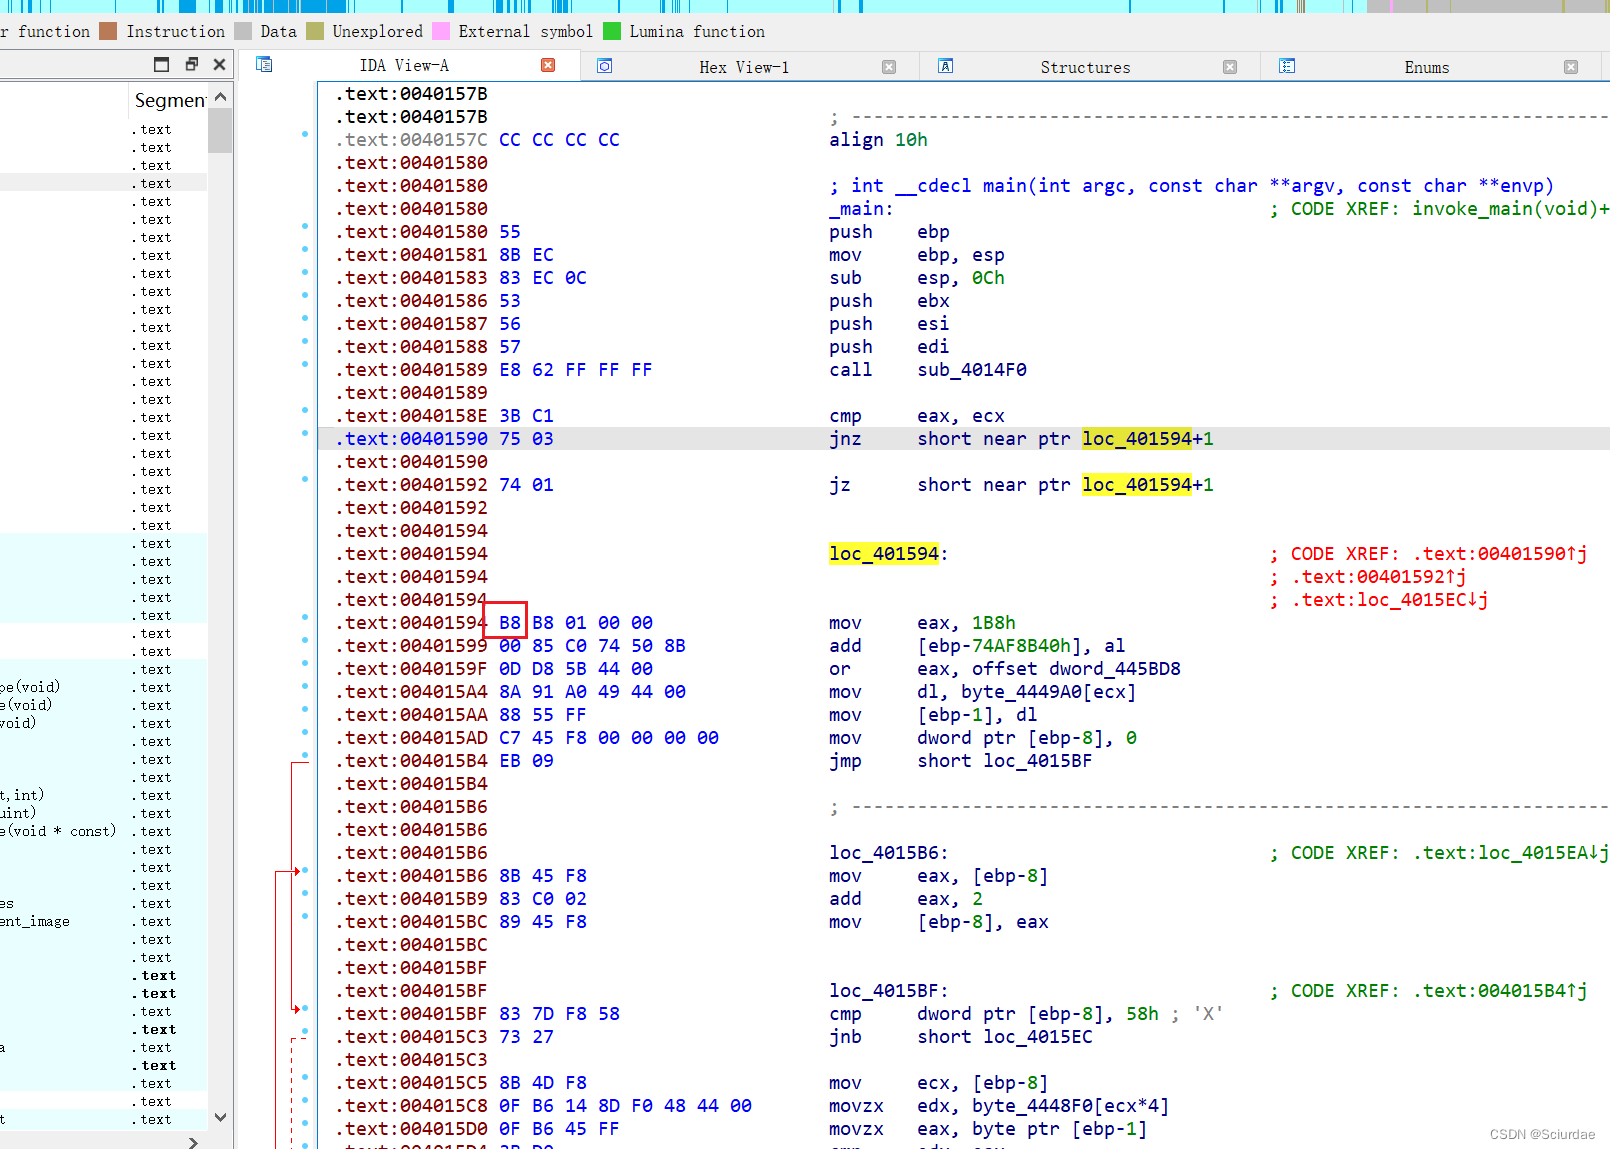Click the Hex View-1 tab icon
Viewport: 1610px width, 1149px height.
point(604,66)
